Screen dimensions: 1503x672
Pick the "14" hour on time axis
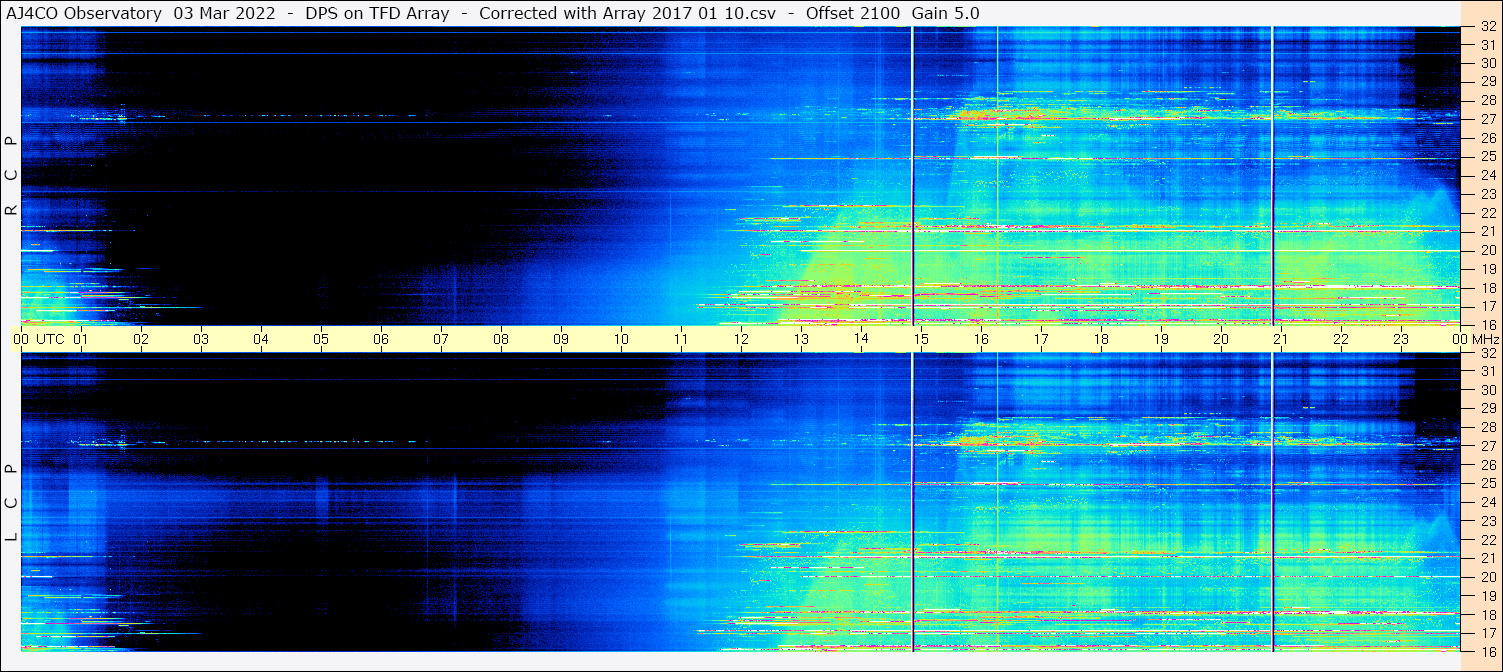[861, 340]
